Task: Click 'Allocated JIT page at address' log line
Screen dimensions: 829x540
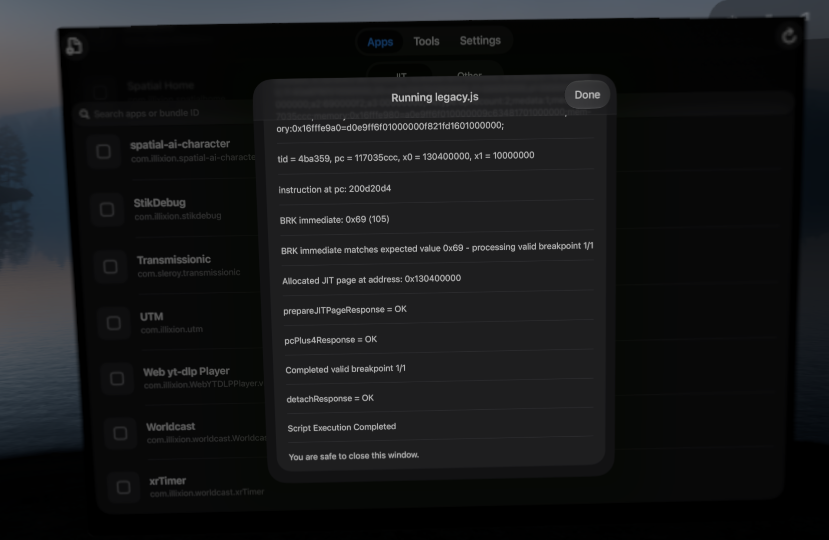Action: click(372, 279)
